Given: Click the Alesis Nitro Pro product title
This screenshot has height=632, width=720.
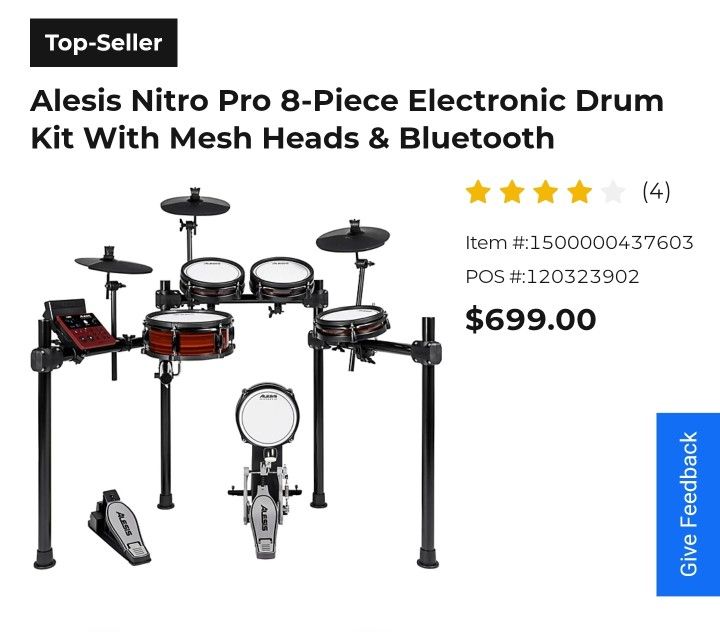Looking at the screenshot, I should click(347, 119).
